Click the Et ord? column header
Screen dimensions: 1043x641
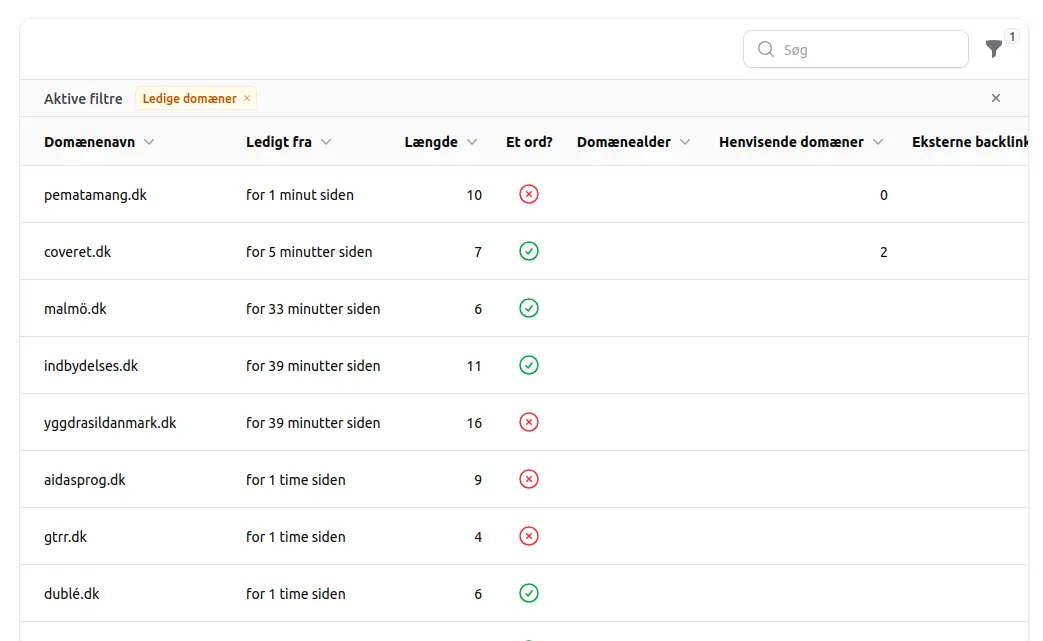coord(529,142)
